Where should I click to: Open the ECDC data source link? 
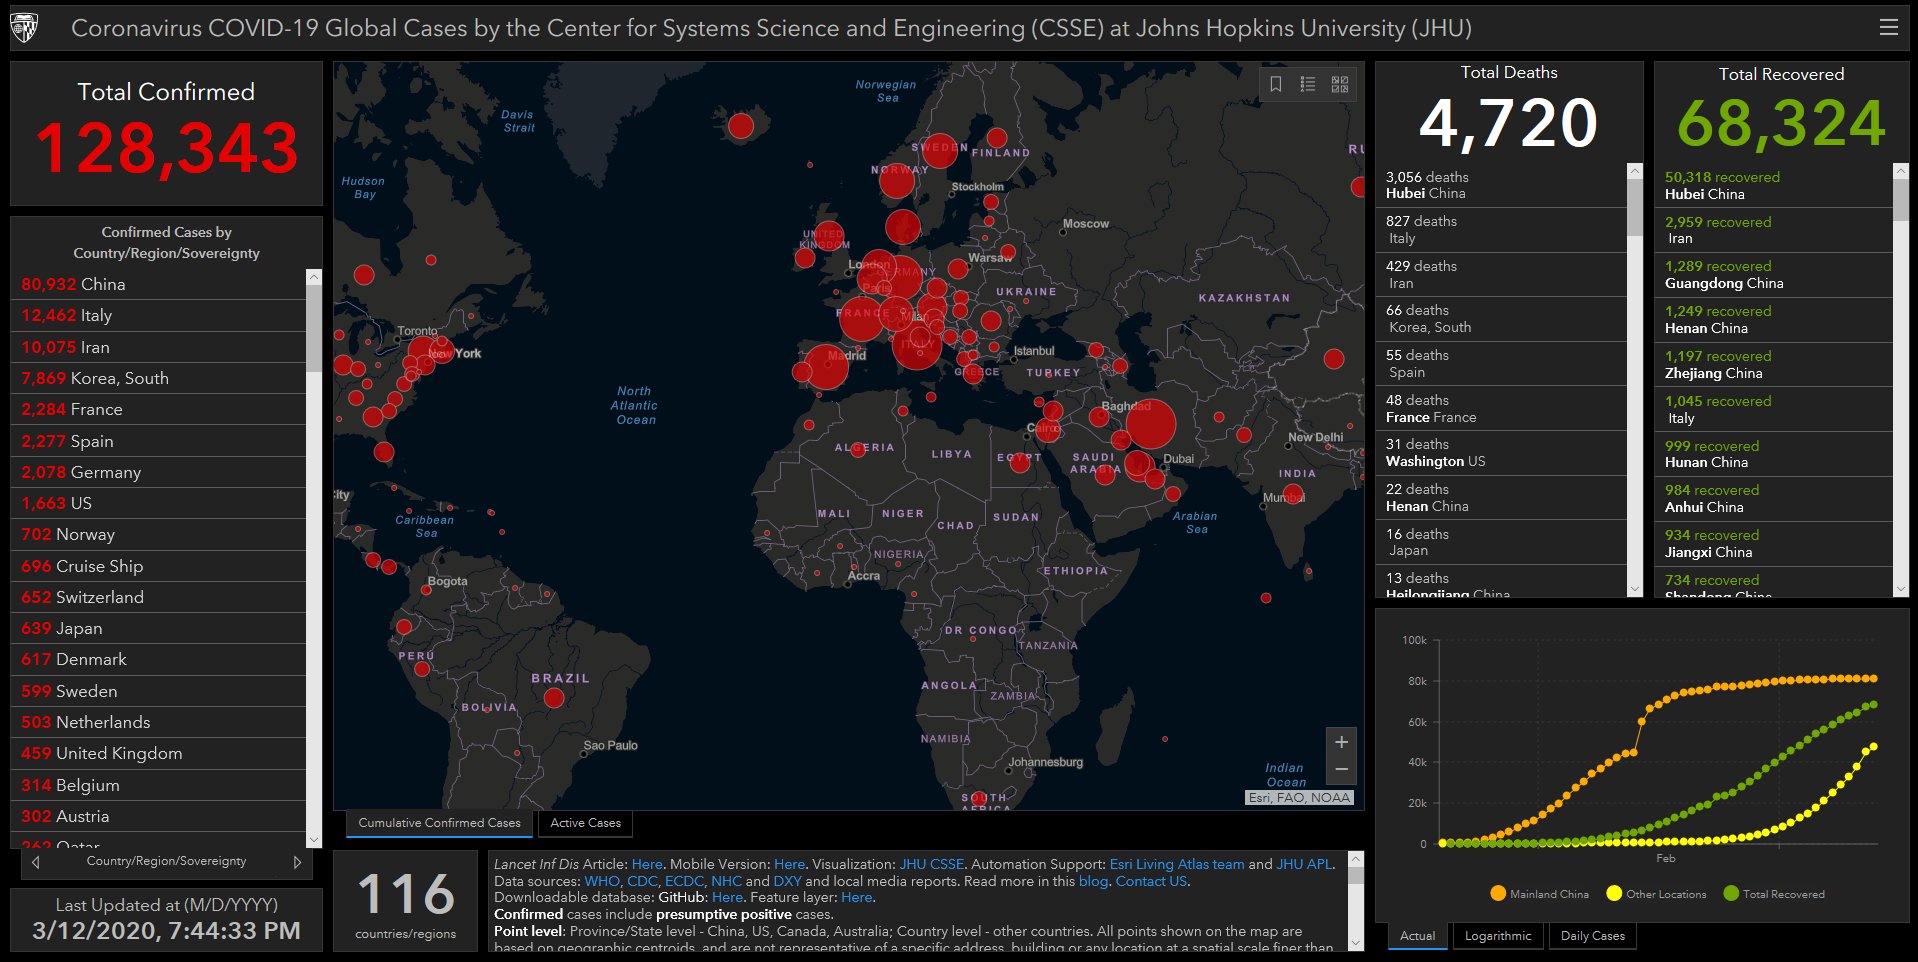[x=684, y=881]
